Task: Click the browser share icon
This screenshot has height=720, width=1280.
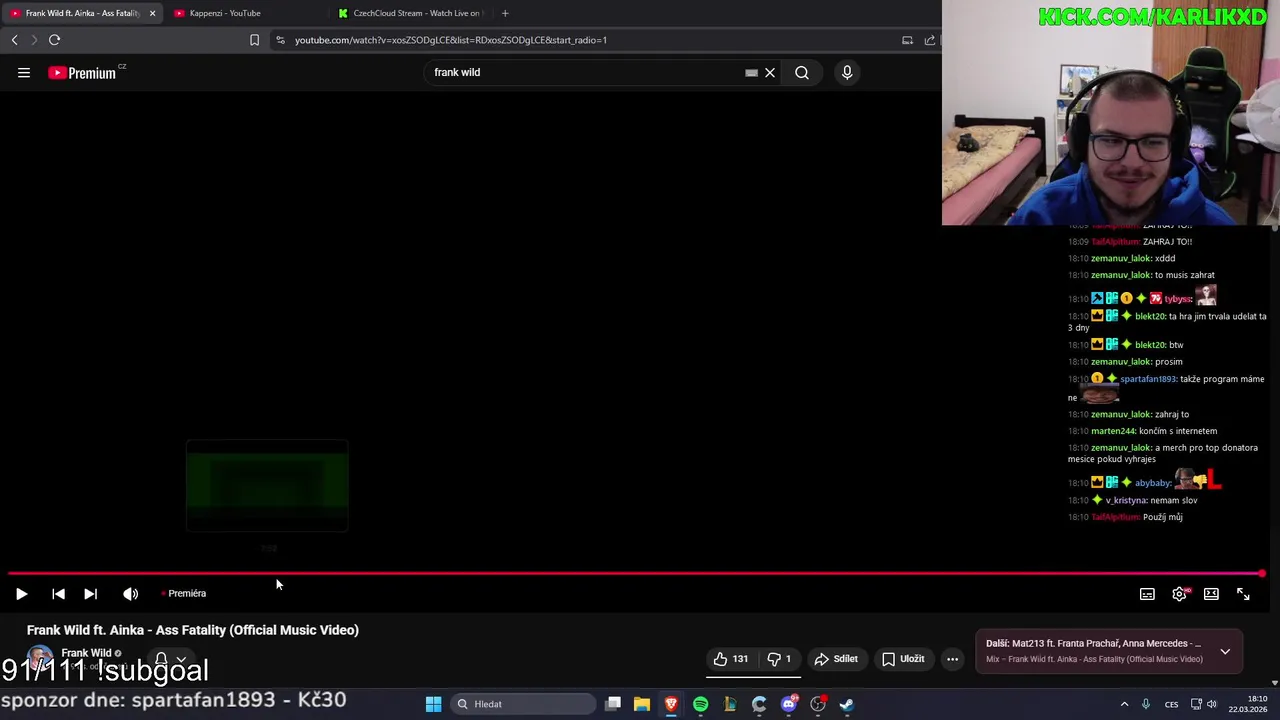Action: click(930, 40)
